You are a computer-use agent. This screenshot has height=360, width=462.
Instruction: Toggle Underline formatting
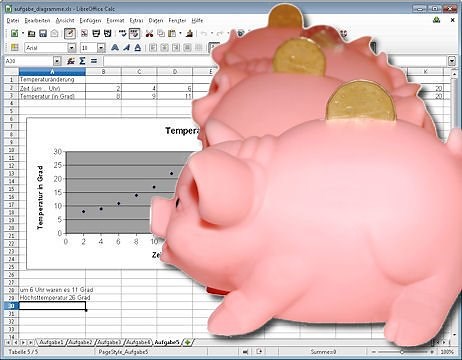point(137,48)
